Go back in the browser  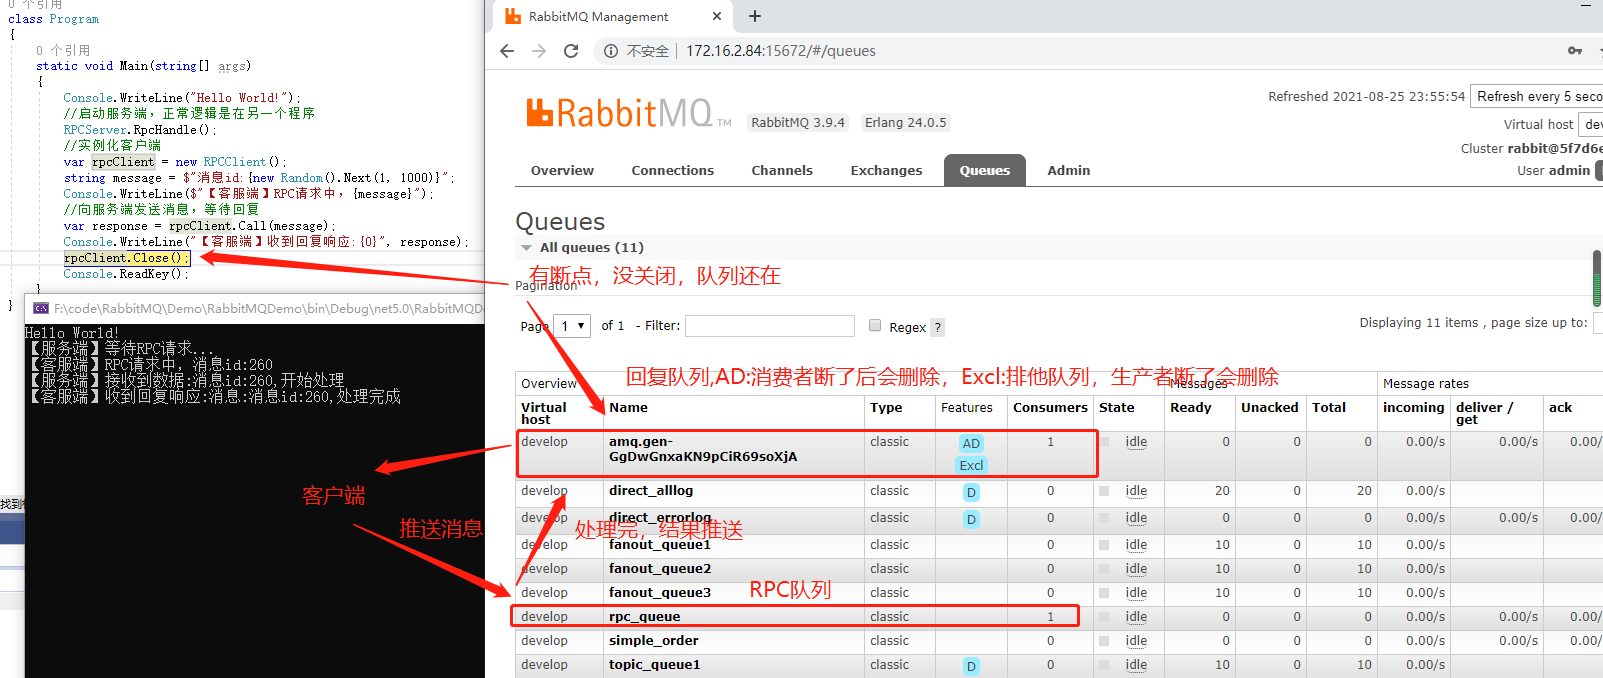[507, 51]
